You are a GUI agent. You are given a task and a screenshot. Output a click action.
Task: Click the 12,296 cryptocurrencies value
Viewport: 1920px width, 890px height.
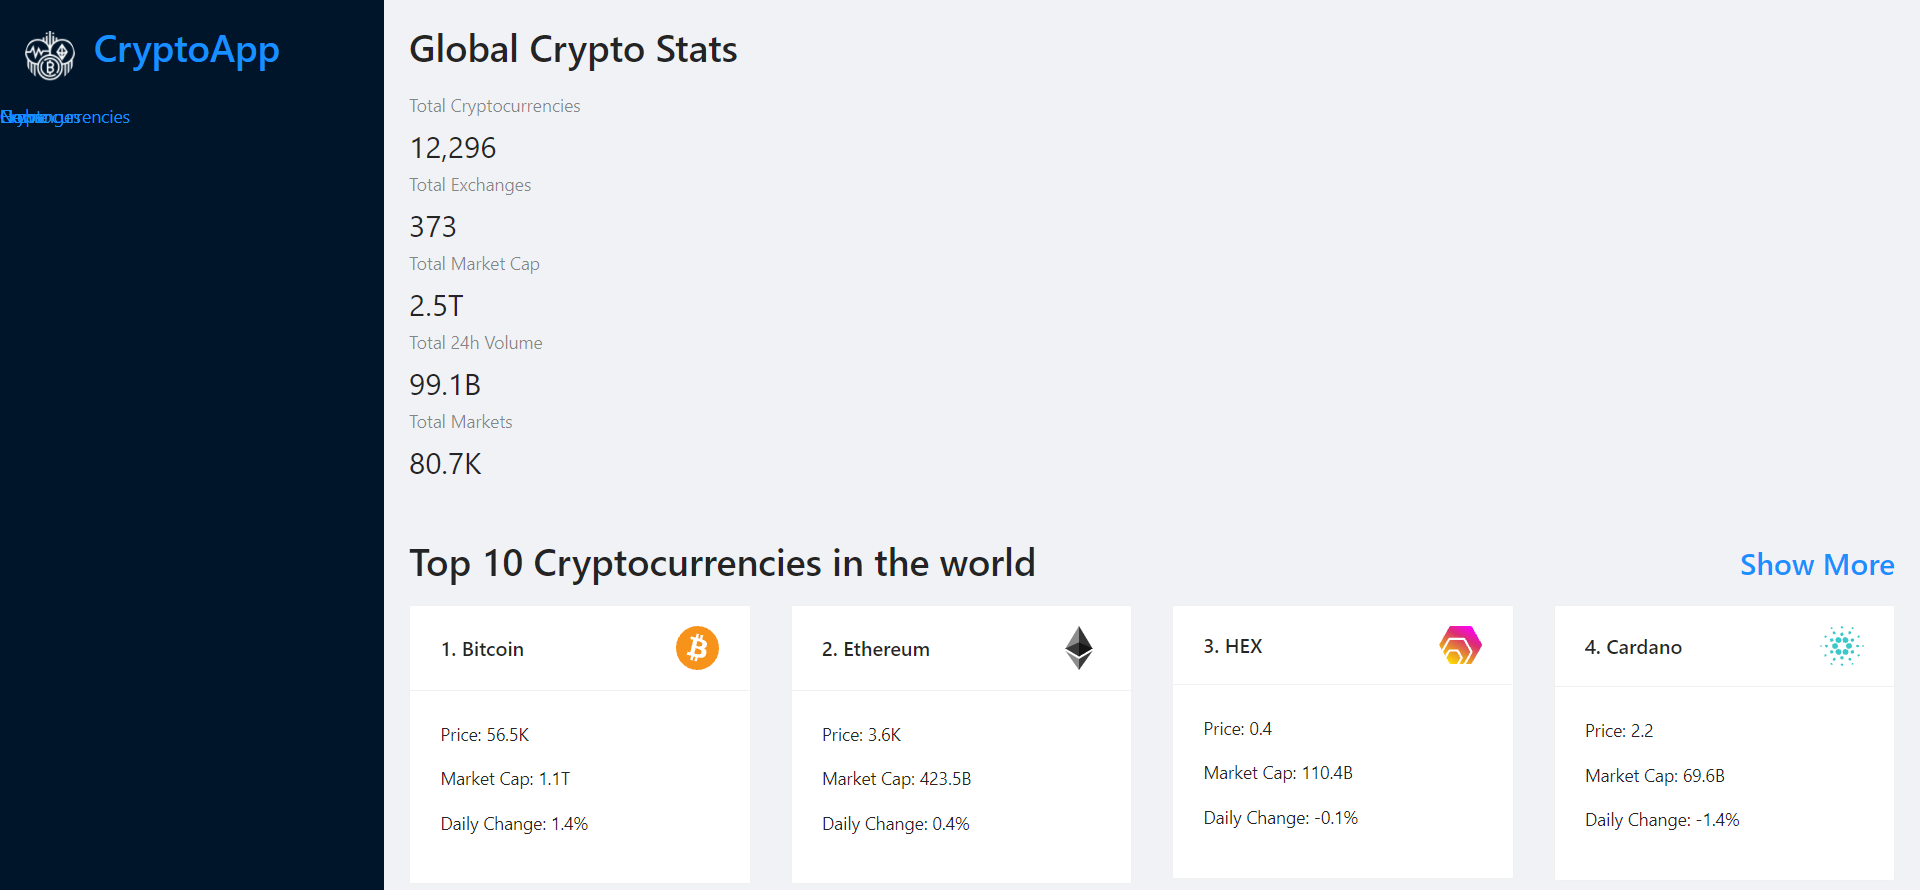(x=452, y=148)
